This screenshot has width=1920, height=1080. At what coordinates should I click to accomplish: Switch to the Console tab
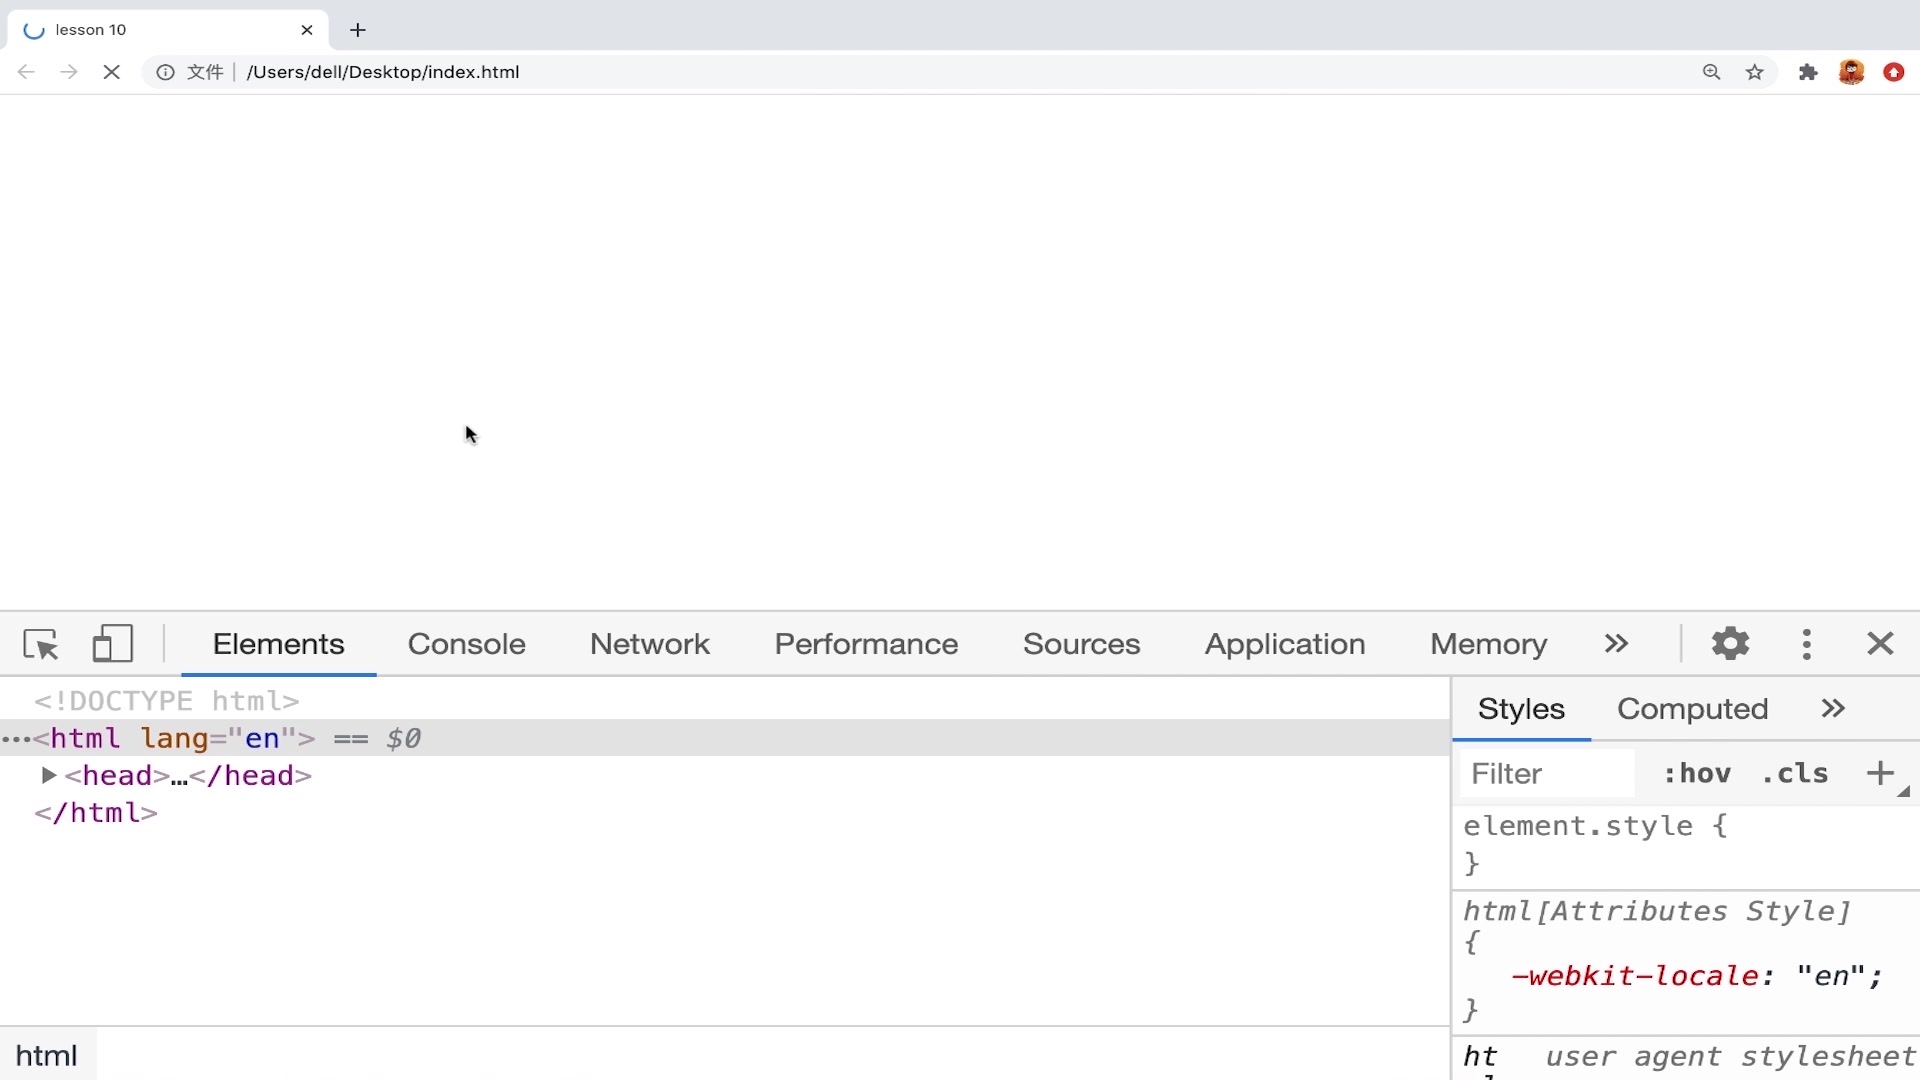coord(466,644)
